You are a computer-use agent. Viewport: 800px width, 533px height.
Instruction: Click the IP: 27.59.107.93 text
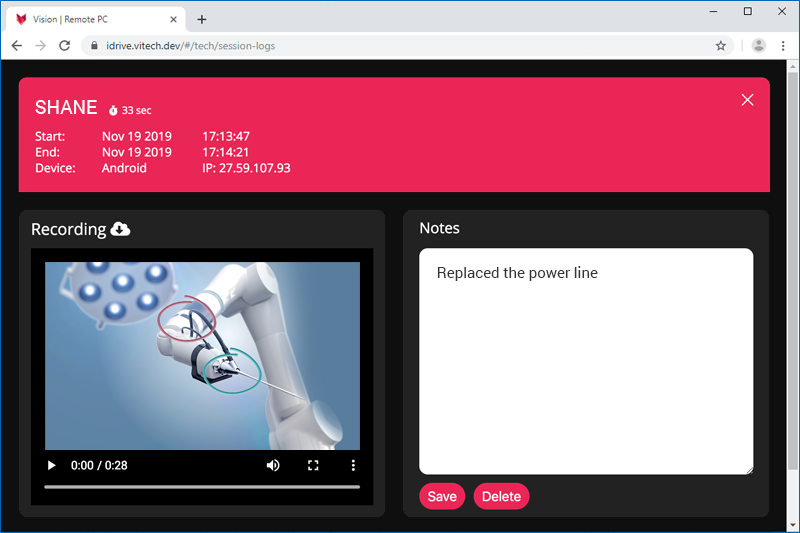[246, 168]
